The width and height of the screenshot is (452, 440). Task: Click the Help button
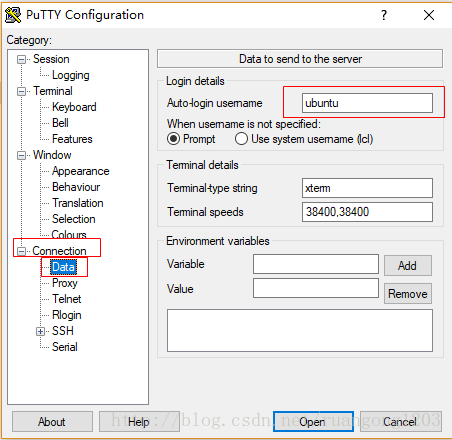tap(139, 422)
